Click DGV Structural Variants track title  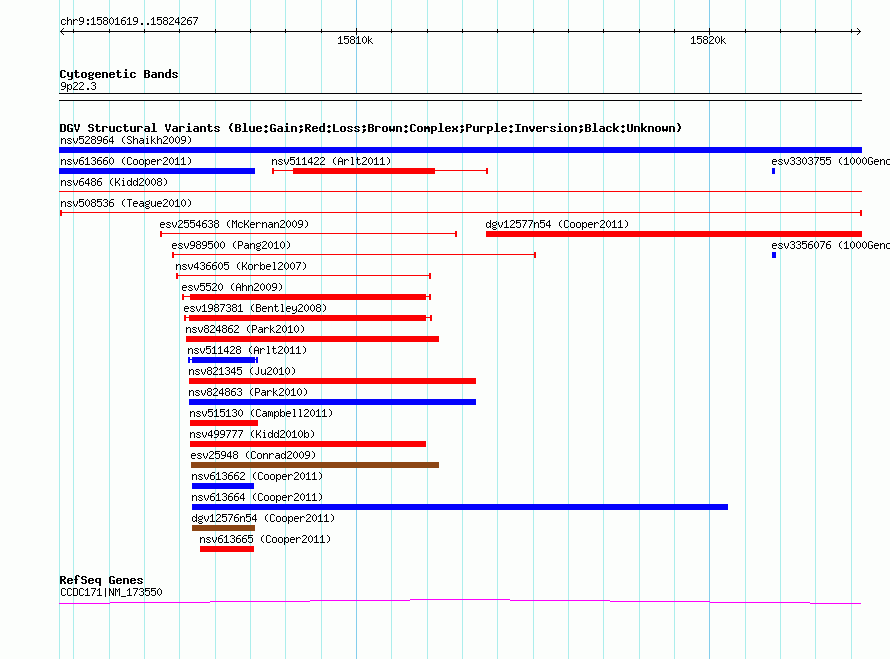tap(371, 128)
